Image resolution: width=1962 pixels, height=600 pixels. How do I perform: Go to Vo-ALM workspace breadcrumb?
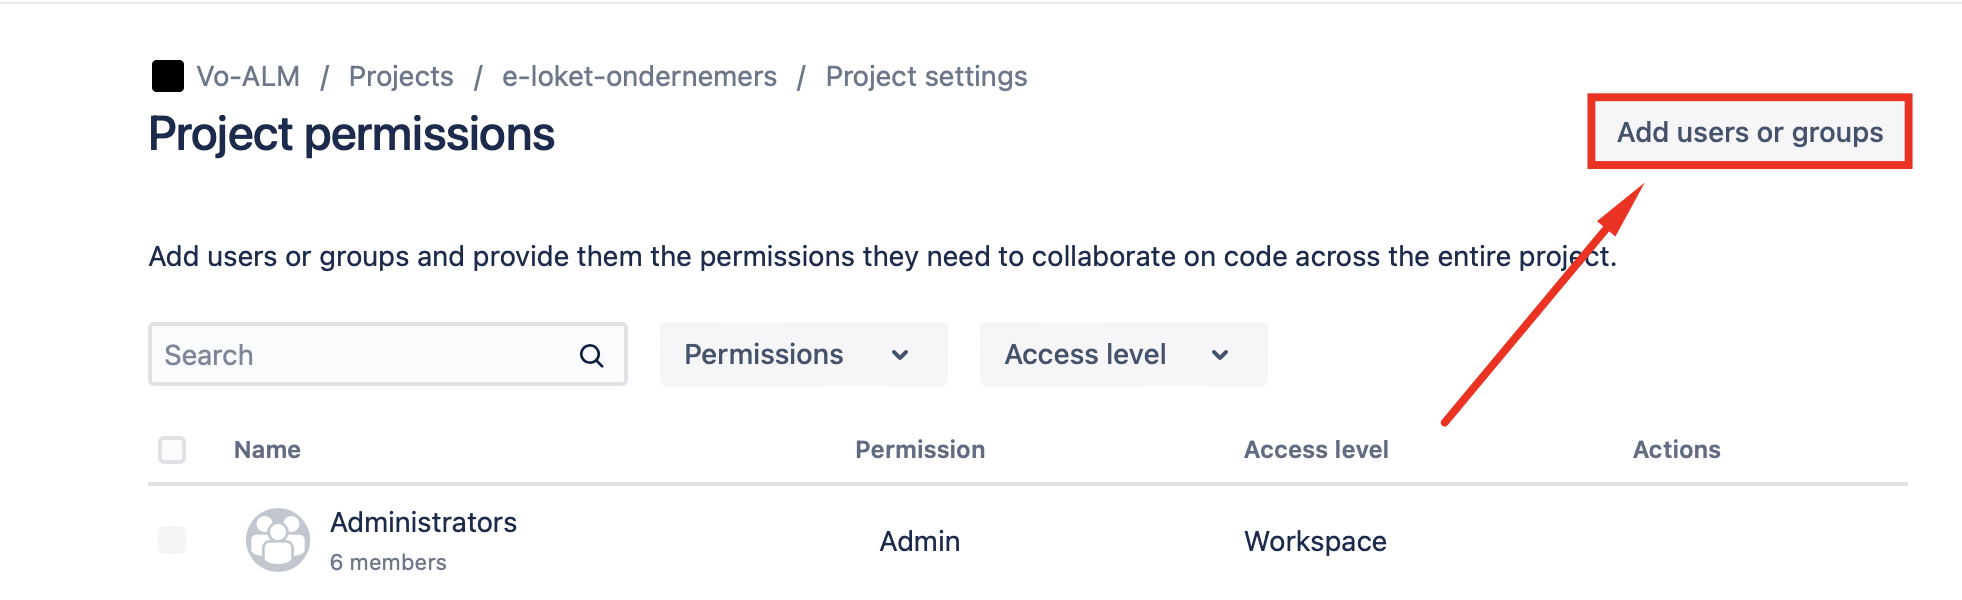(248, 76)
